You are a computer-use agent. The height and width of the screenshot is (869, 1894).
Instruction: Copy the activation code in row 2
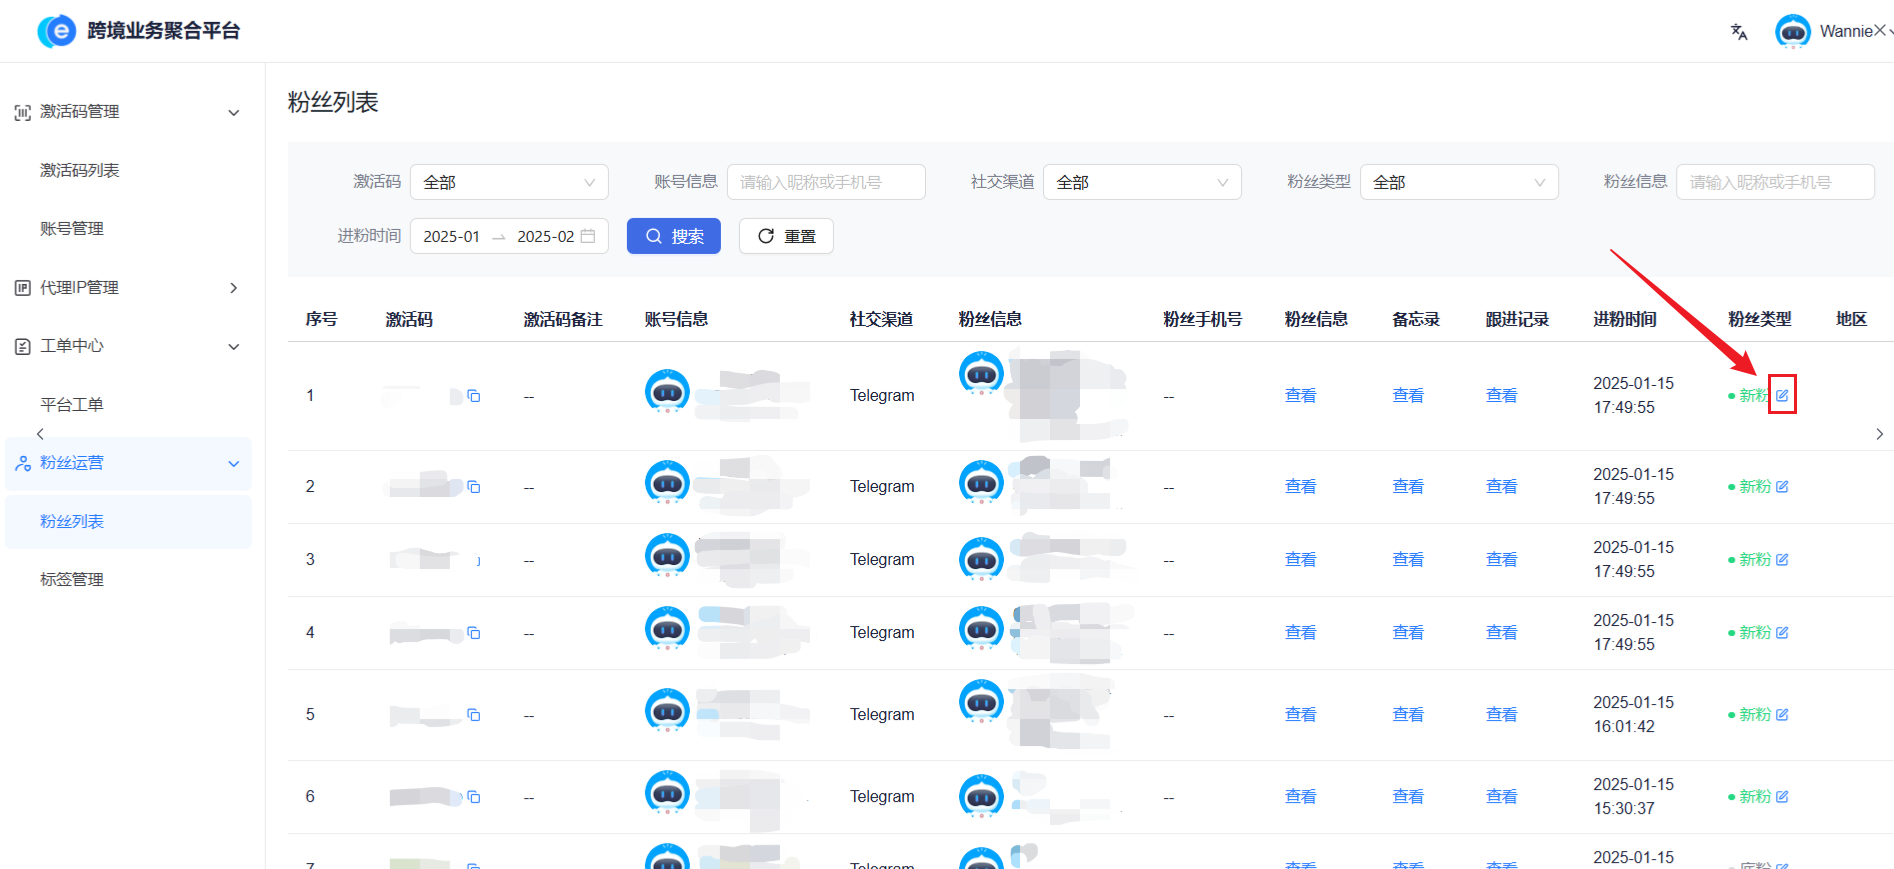point(474,487)
